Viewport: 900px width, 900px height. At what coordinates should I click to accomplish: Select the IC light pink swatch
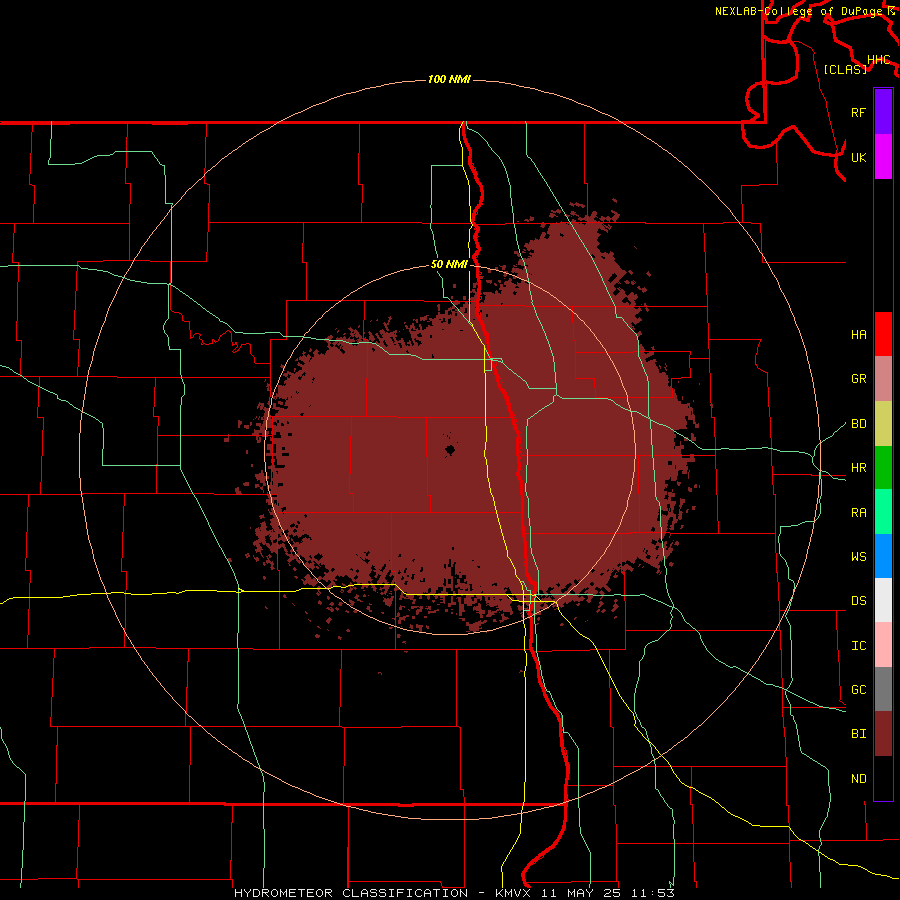(883, 645)
